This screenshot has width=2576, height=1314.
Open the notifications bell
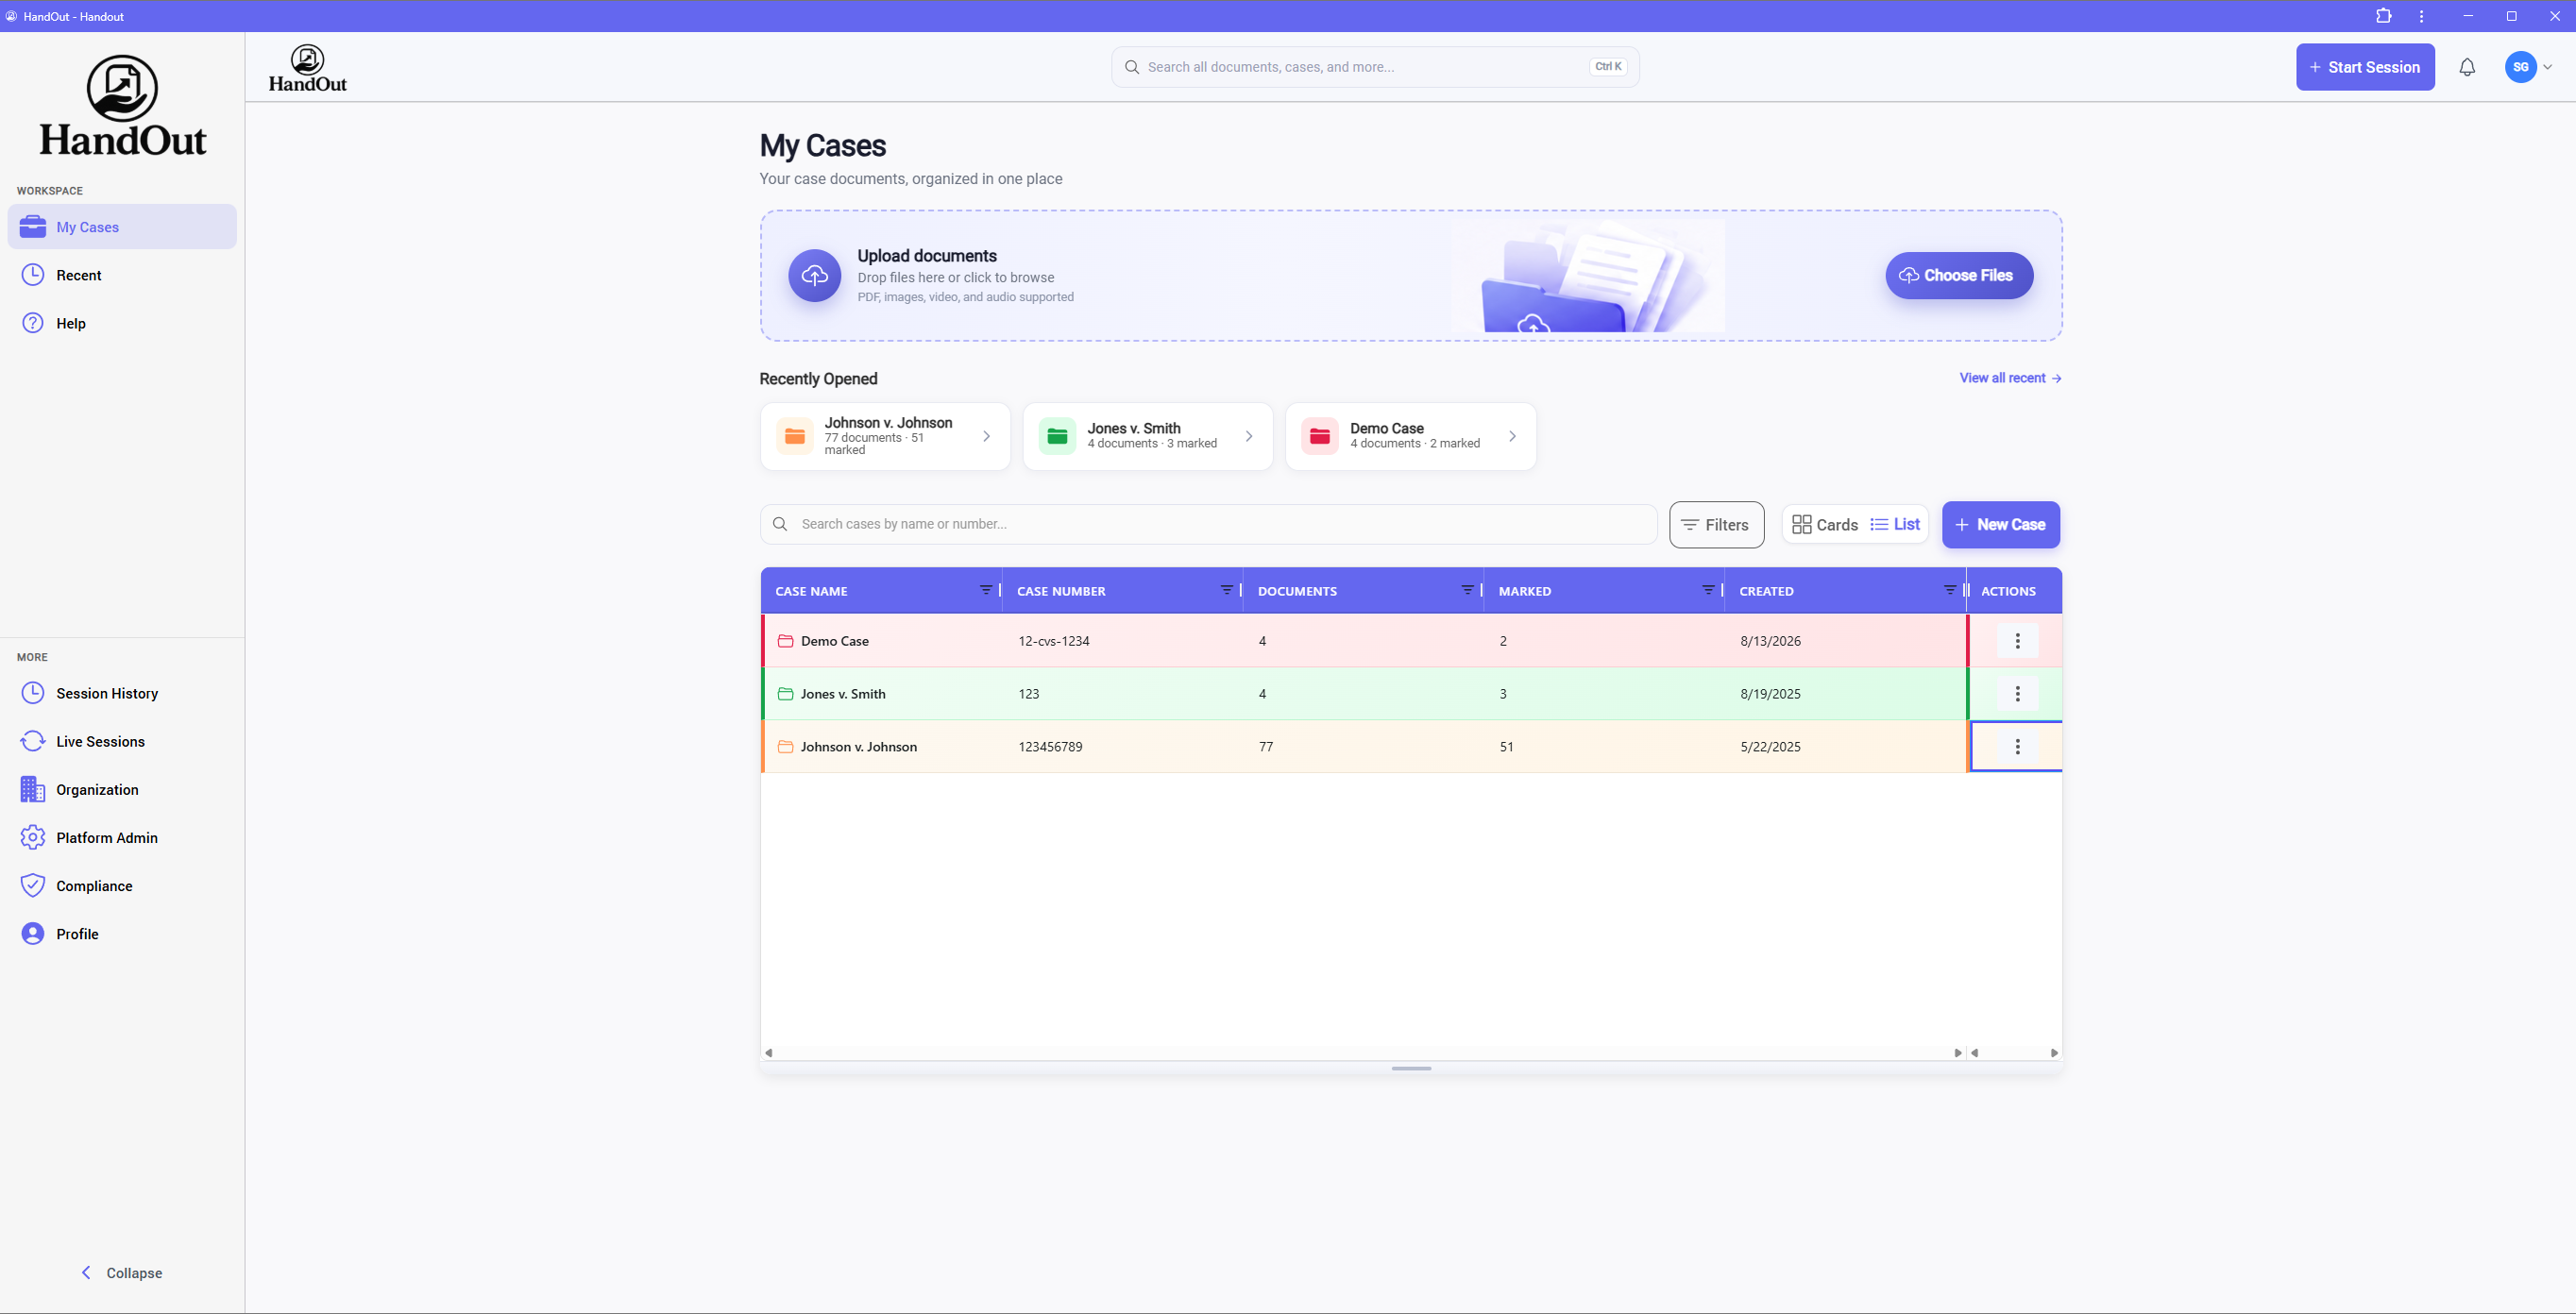2467,67
